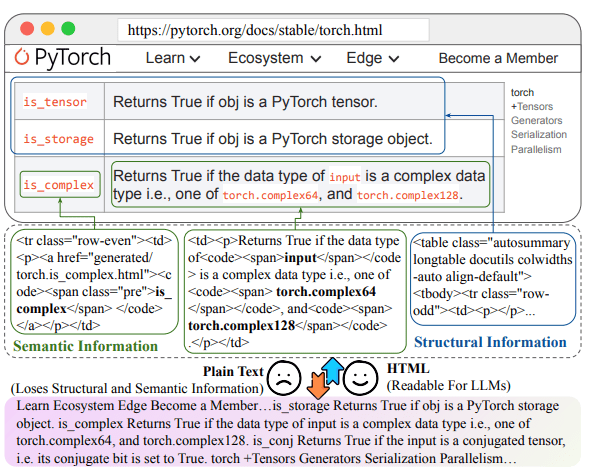604x476 pixels.
Task: Click the PyTorch flame logo
Action: click(20, 58)
